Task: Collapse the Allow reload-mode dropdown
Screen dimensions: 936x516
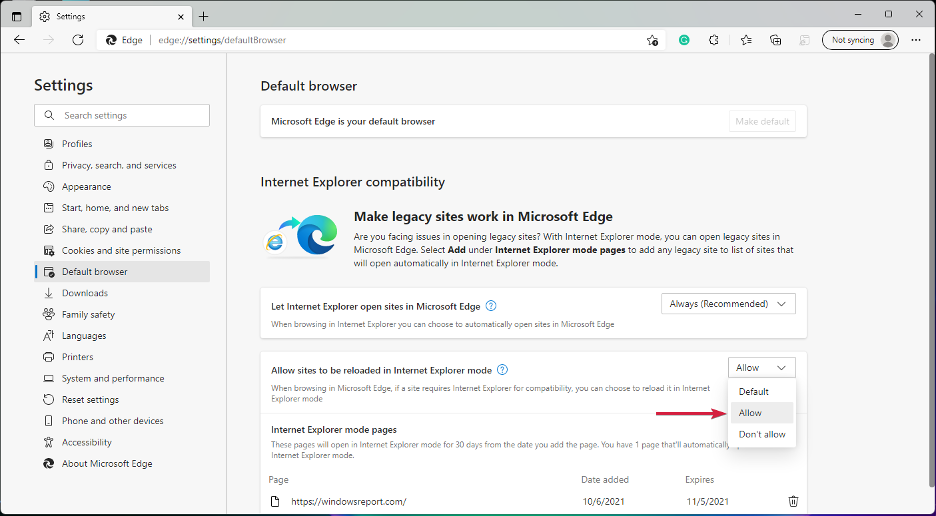Action: [762, 368]
